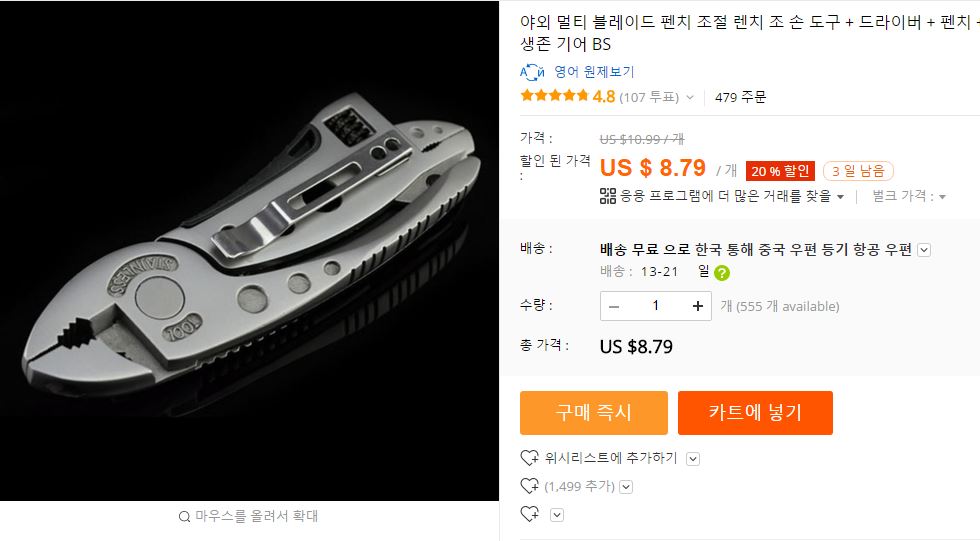Click the heart icon next to 위시리스트에 추가하기
The height and width of the screenshot is (541, 980).
[x=530, y=458]
